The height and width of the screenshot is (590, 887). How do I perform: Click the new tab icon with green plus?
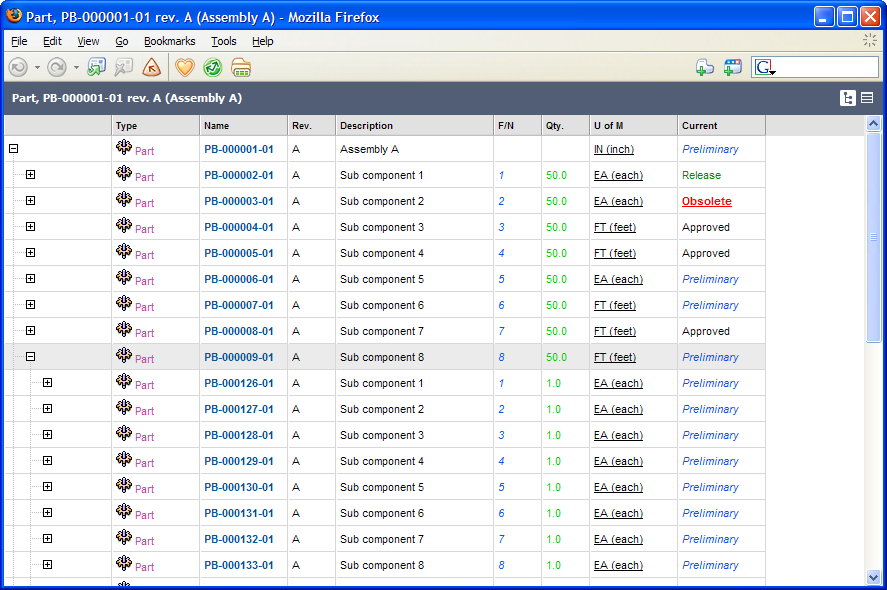pyautogui.click(x=705, y=67)
